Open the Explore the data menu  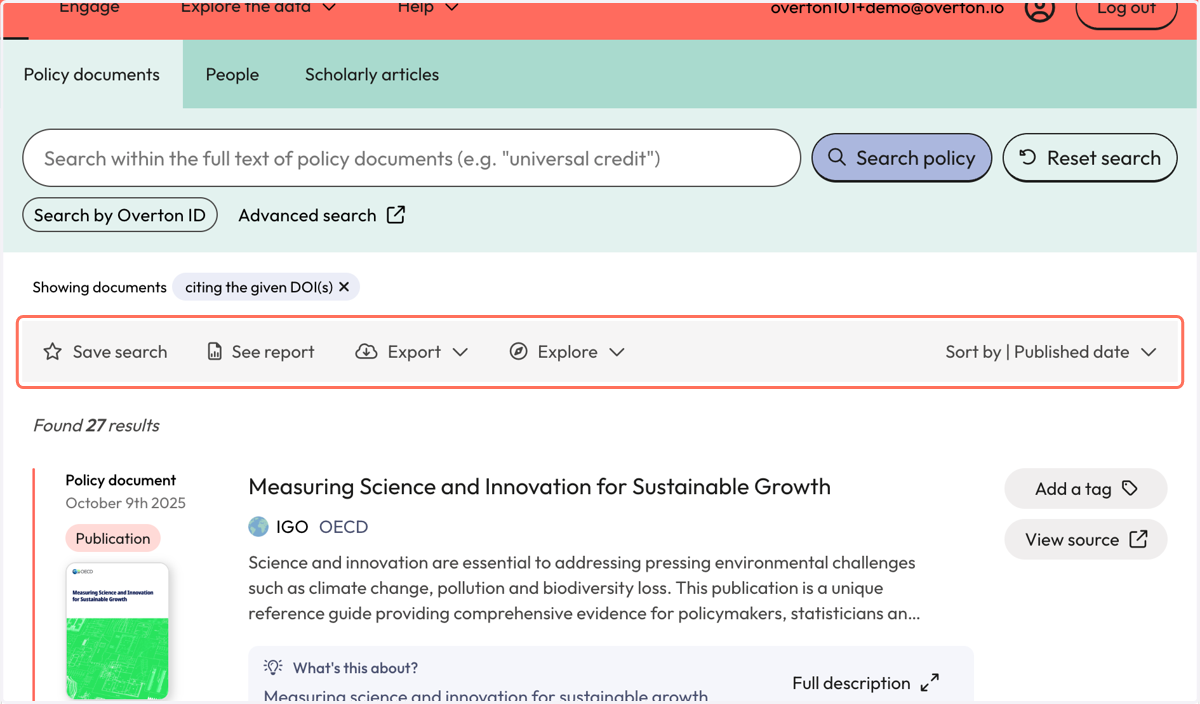(258, 8)
